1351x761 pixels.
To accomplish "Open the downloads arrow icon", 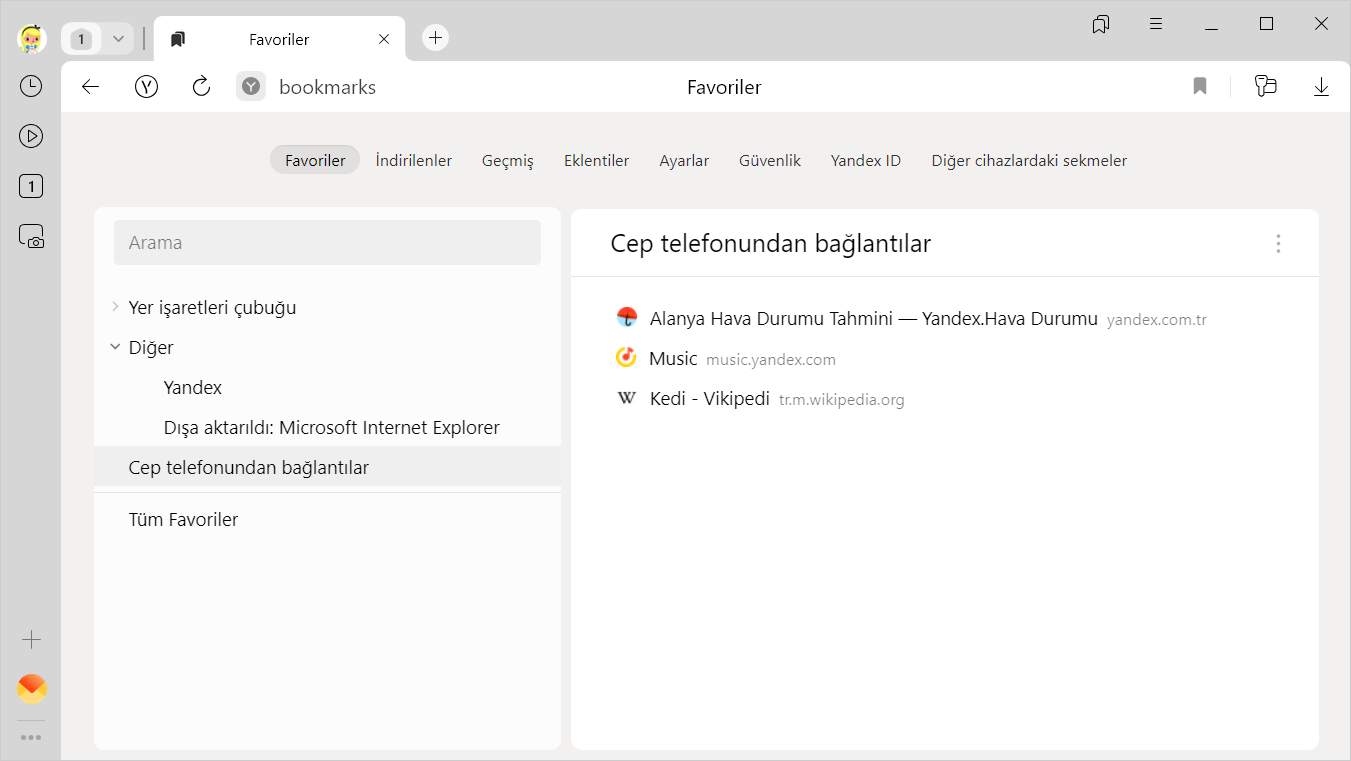I will tap(1321, 87).
